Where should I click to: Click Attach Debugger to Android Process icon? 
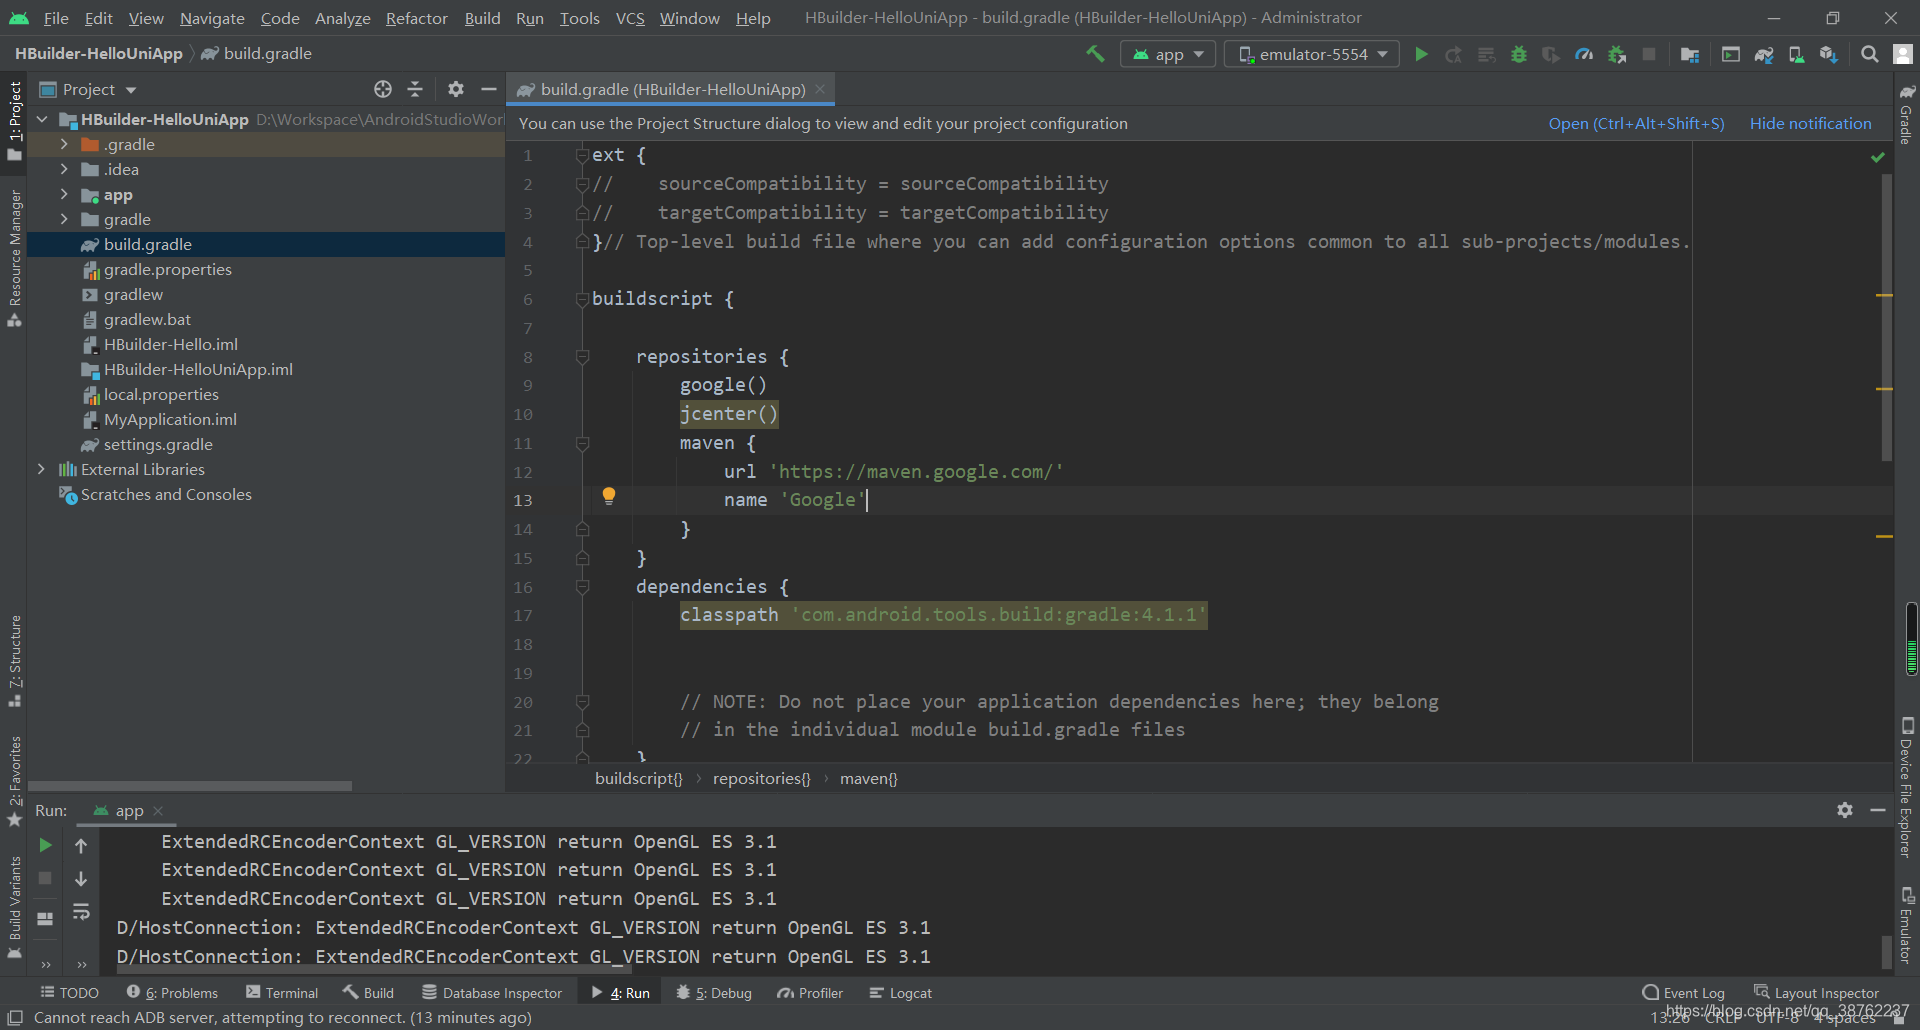coord(1617,54)
